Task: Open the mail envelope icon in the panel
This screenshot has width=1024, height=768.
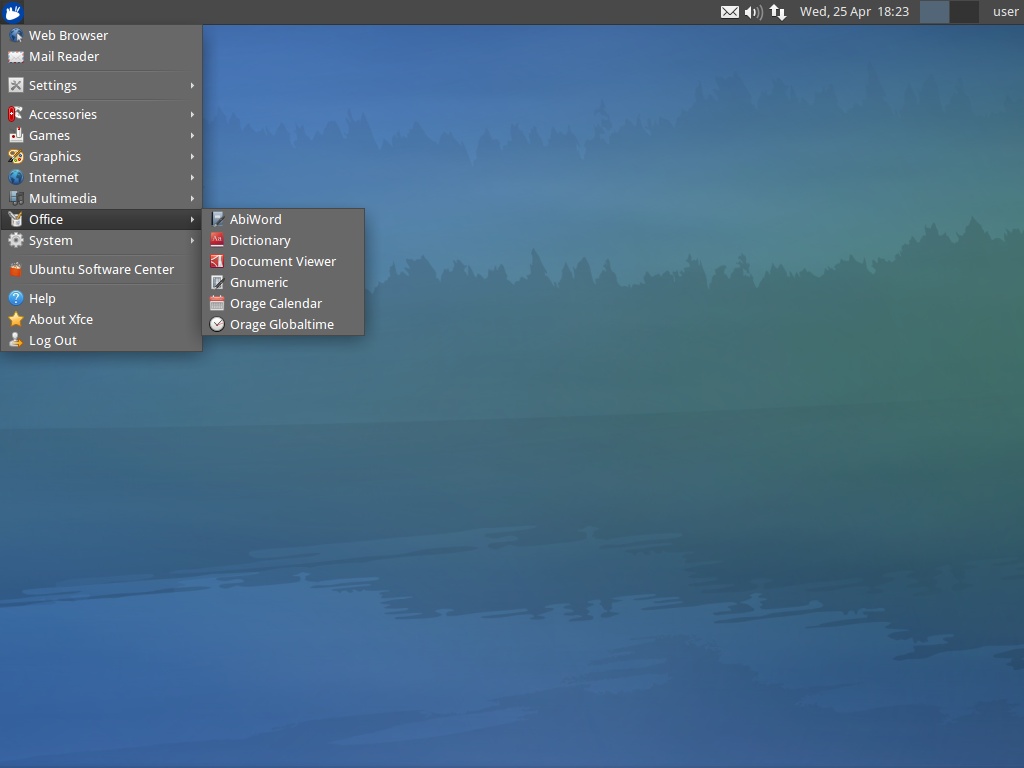Action: pos(730,12)
